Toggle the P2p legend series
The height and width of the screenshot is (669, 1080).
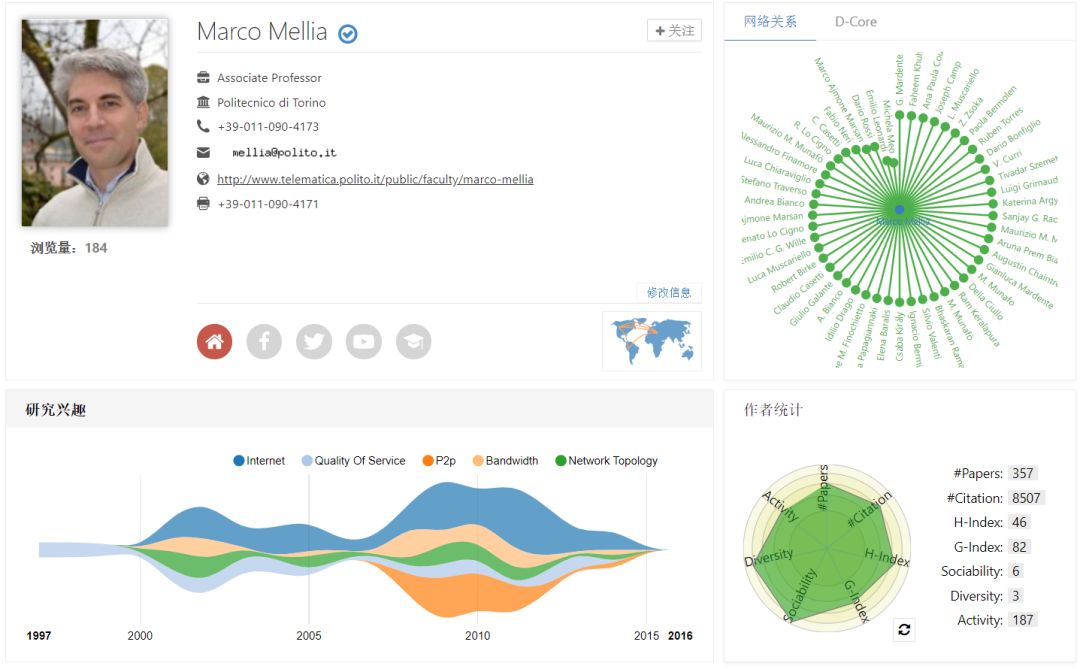[x=438, y=461]
